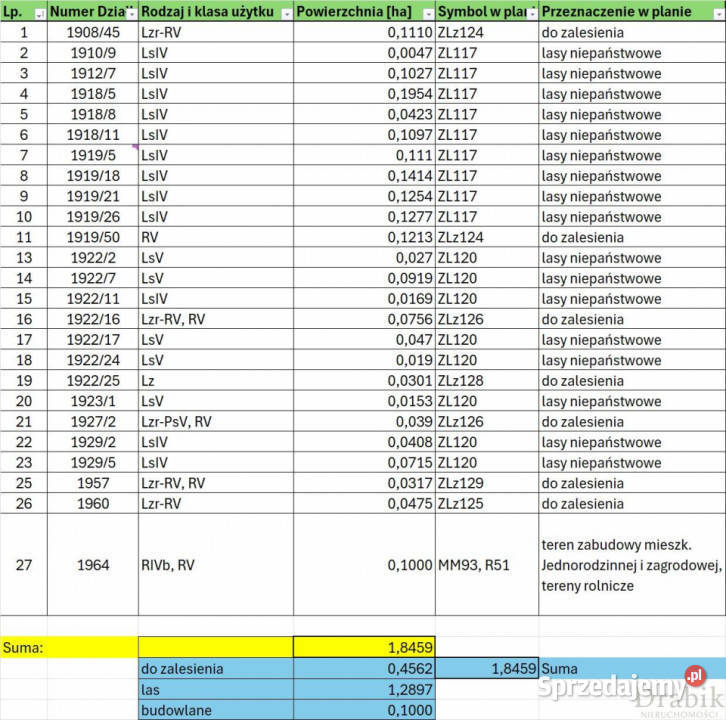Expand the Rodzaj i klasa użytku filter
The width and height of the screenshot is (726, 720).
click(285, 14)
